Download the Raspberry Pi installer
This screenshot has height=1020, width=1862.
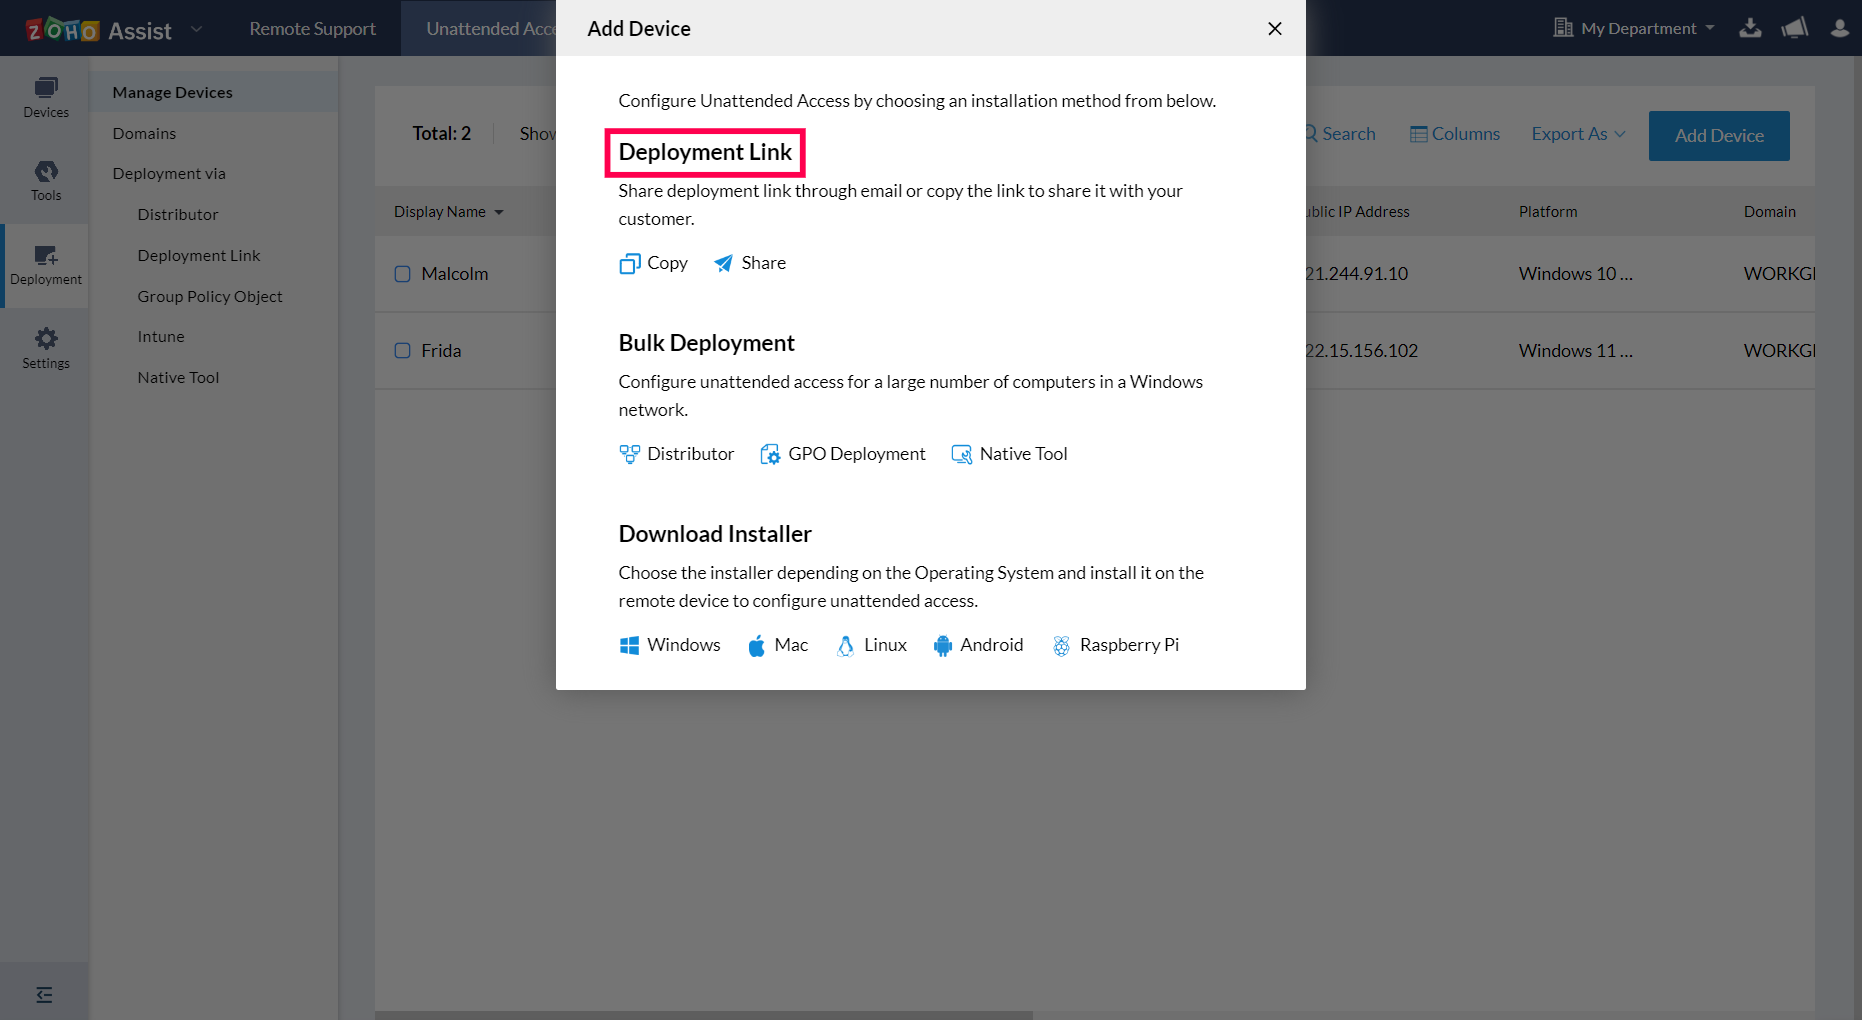[1114, 645]
